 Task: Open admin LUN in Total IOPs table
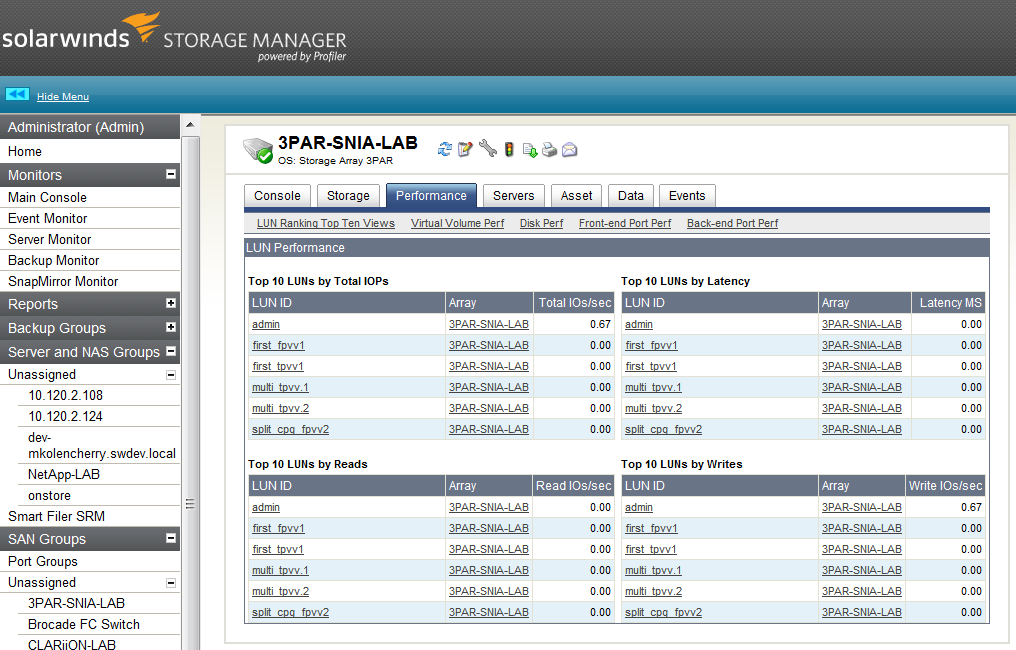[266, 324]
